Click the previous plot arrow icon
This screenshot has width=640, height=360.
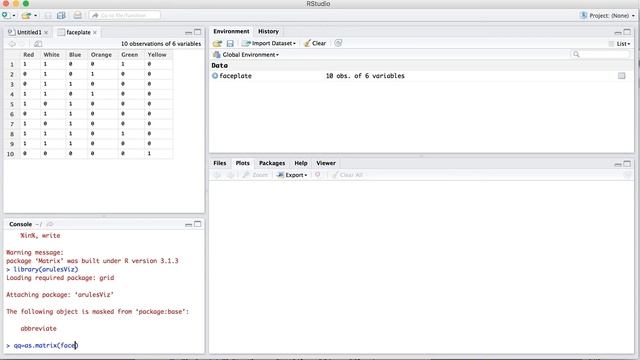coord(217,175)
